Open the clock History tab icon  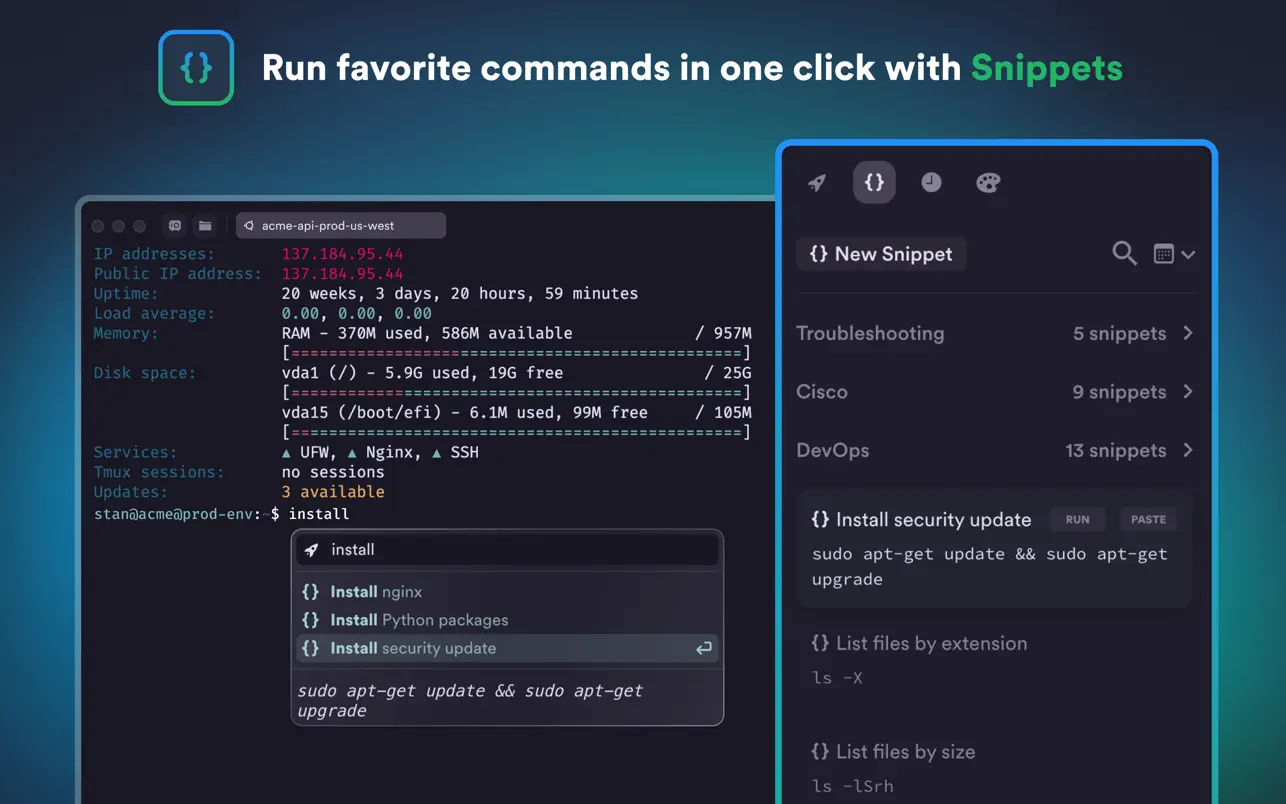coord(931,182)
